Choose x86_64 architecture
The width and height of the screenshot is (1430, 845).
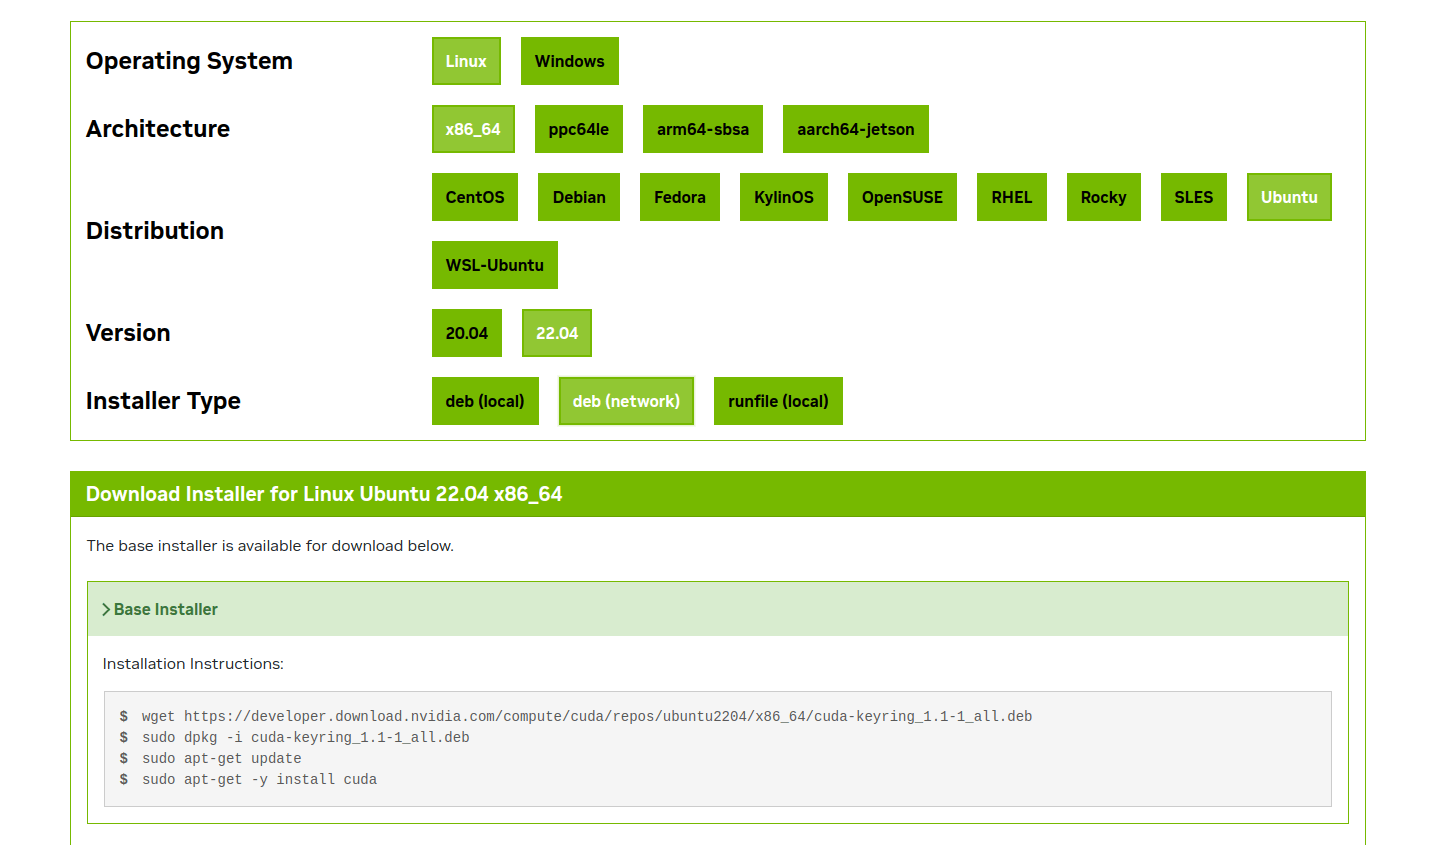click(x=473, y=129)
